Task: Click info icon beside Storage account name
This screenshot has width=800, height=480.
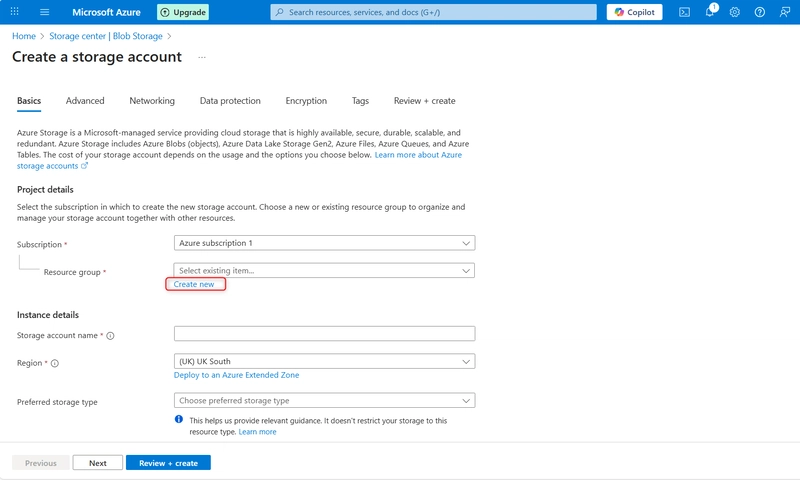Action: tap(110, 336)
